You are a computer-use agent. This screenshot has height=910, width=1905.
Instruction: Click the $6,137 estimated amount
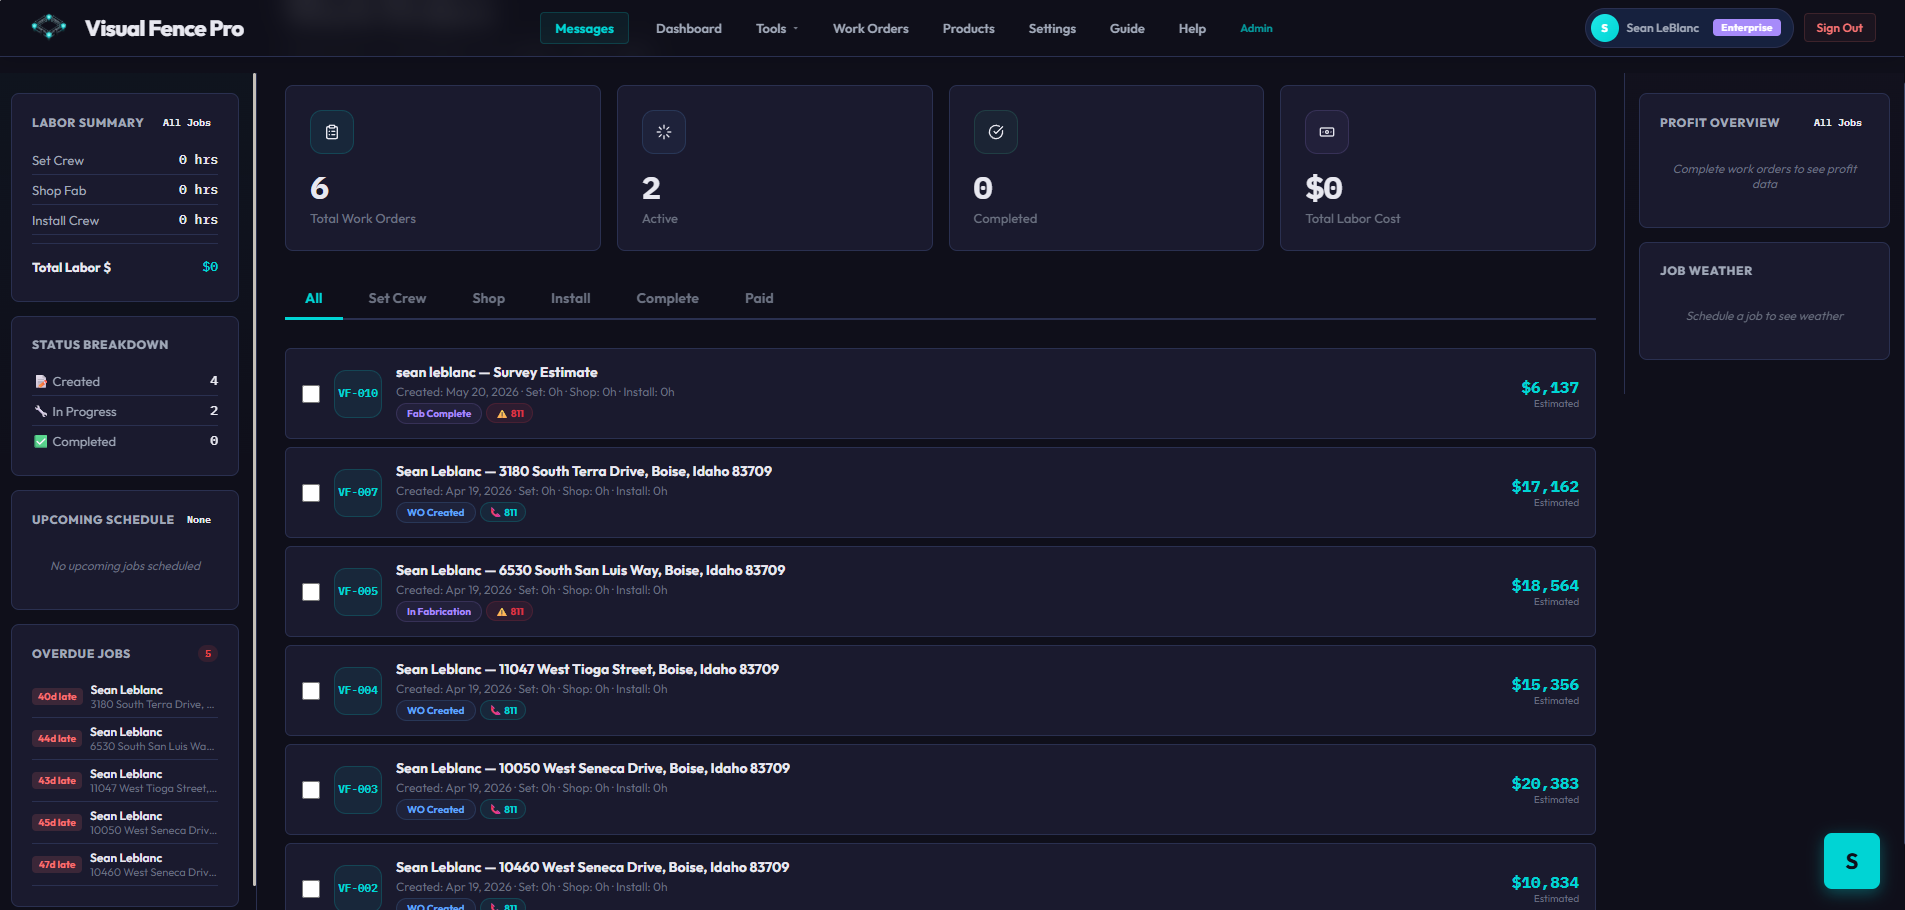1550,388
